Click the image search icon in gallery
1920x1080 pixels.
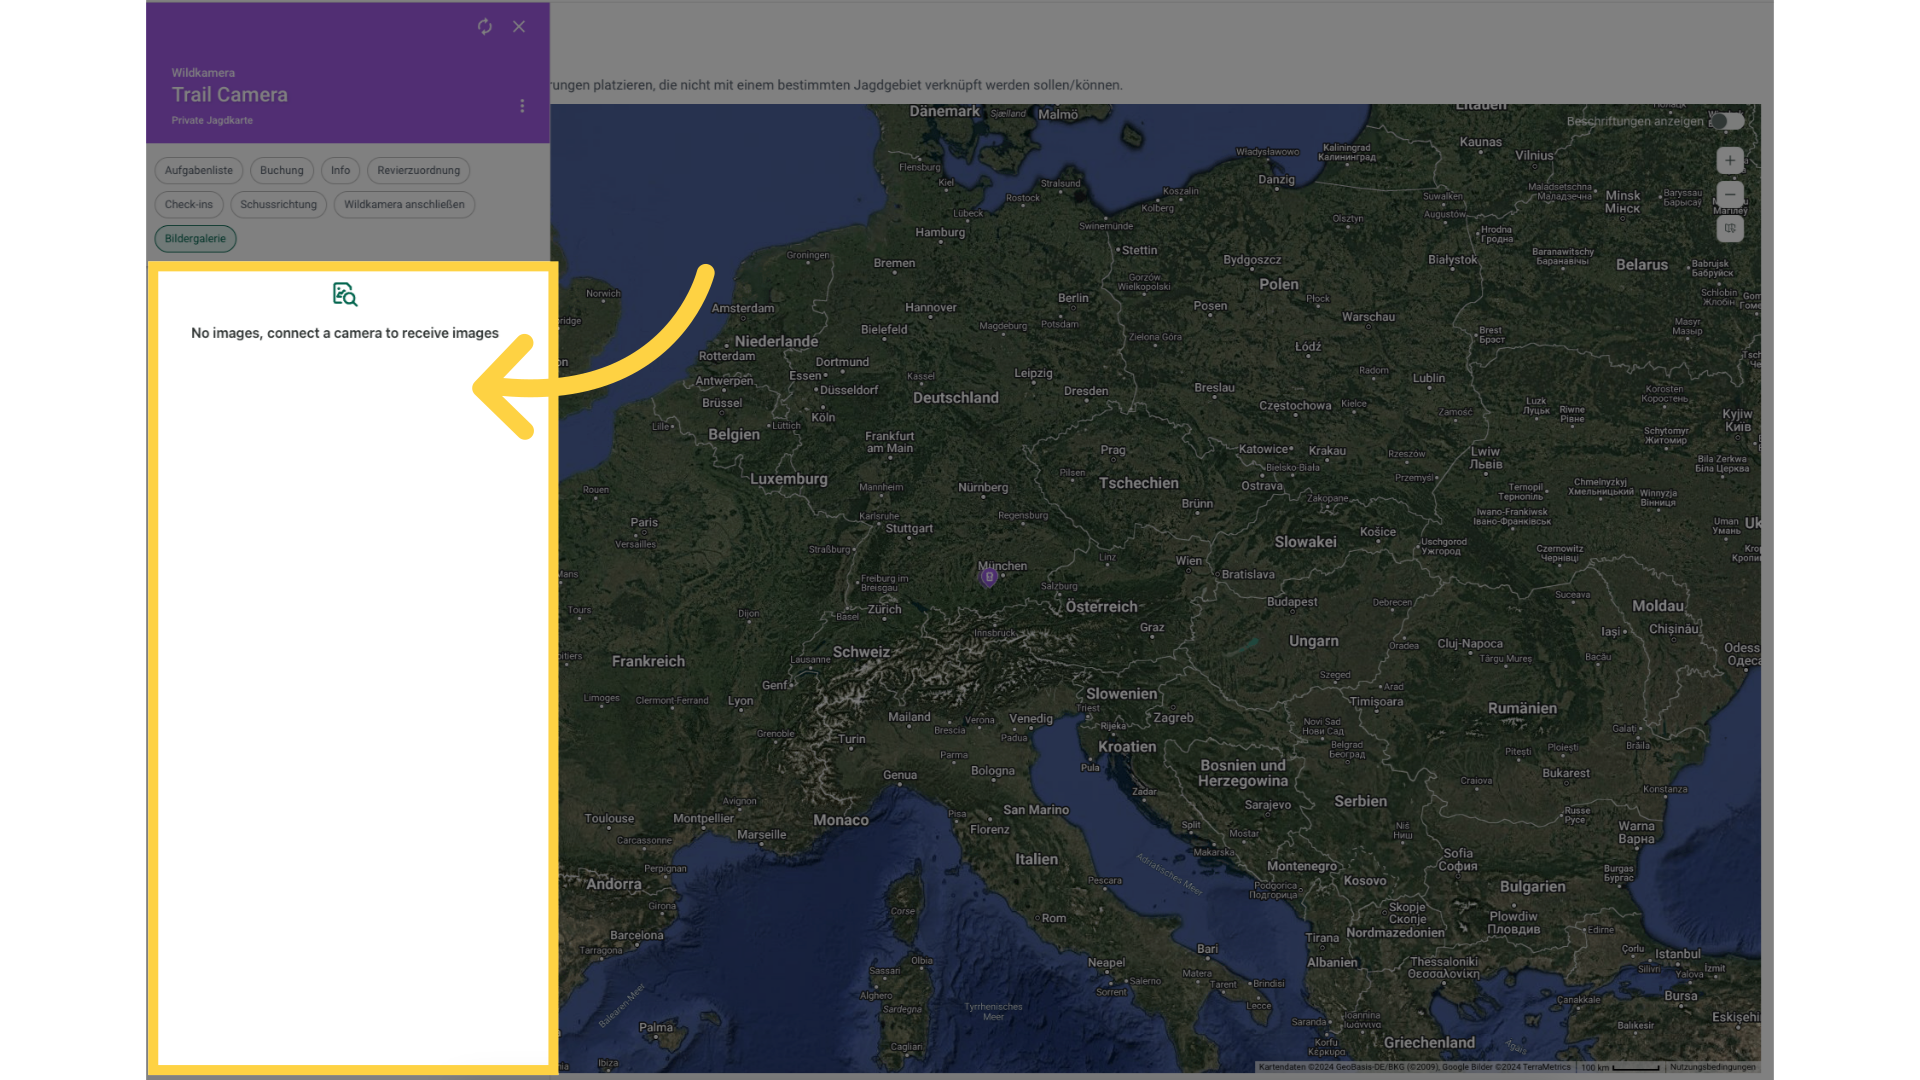coord(345,294)
